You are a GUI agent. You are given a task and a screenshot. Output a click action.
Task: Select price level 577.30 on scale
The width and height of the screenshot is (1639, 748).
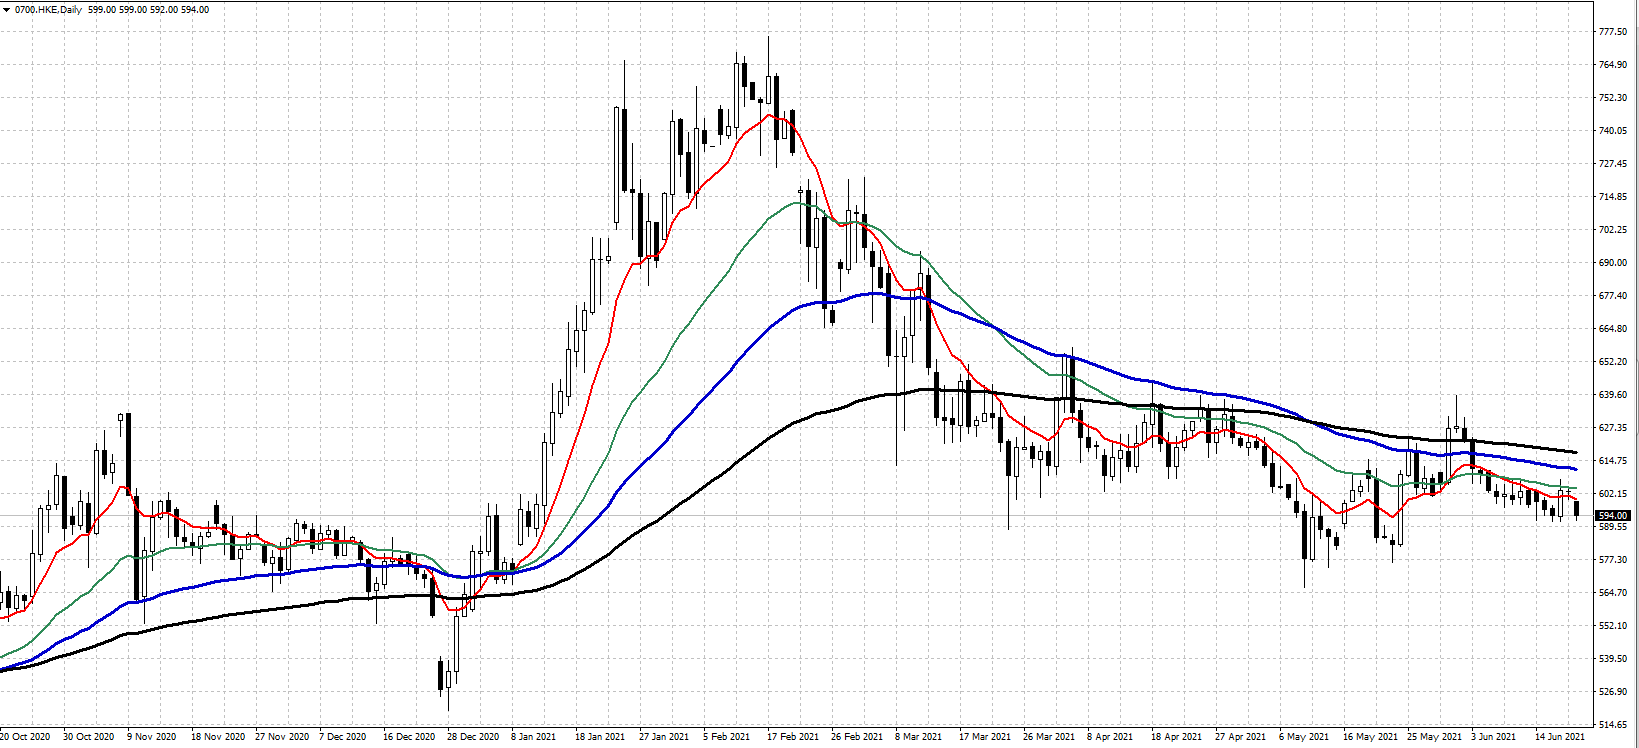[1613, 560]
